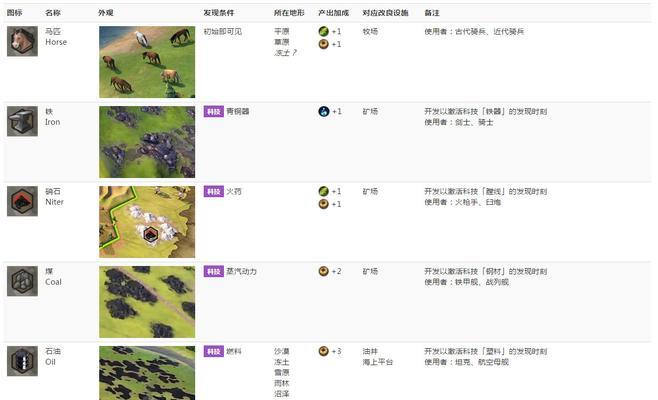Follow the 火药 technology link
This screenshot has height=400, width=658.
click(x=234, y=192)
